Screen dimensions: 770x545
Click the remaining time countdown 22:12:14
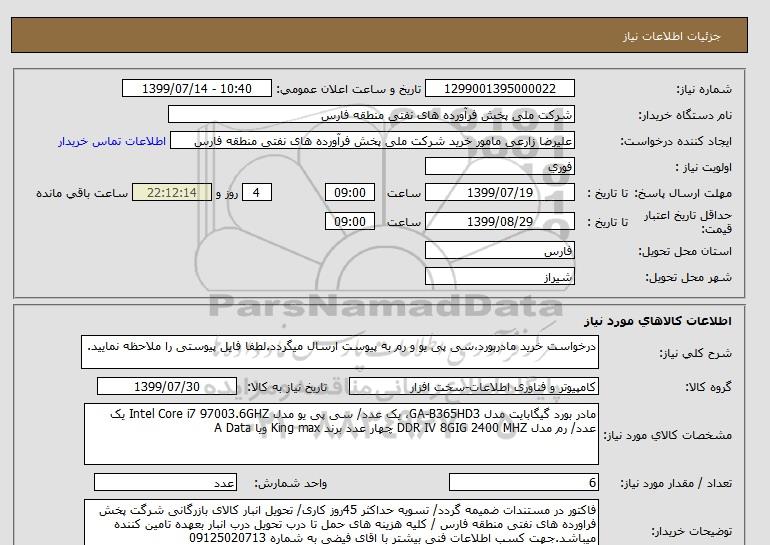pyautogui.click(x=172, y=193)
